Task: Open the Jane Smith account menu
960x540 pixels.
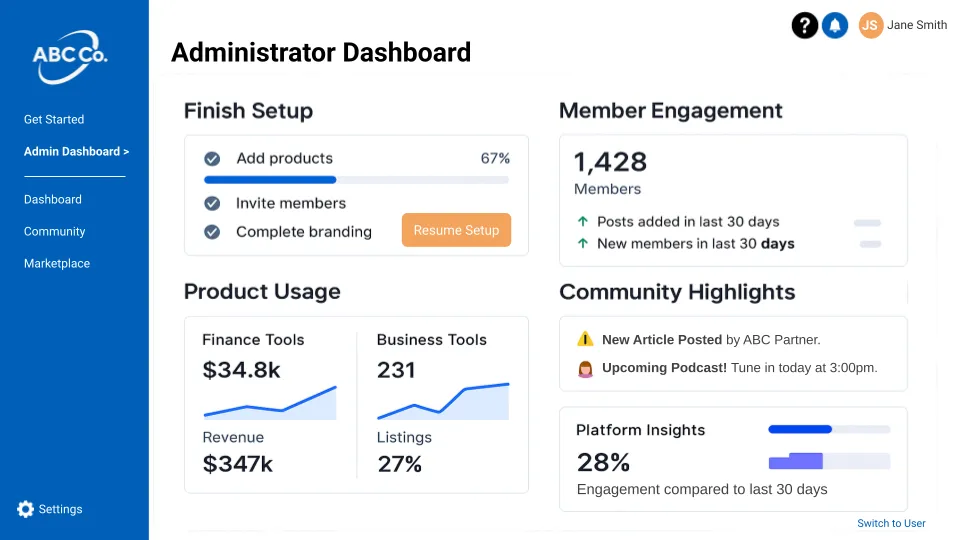Action: [917, 25]
